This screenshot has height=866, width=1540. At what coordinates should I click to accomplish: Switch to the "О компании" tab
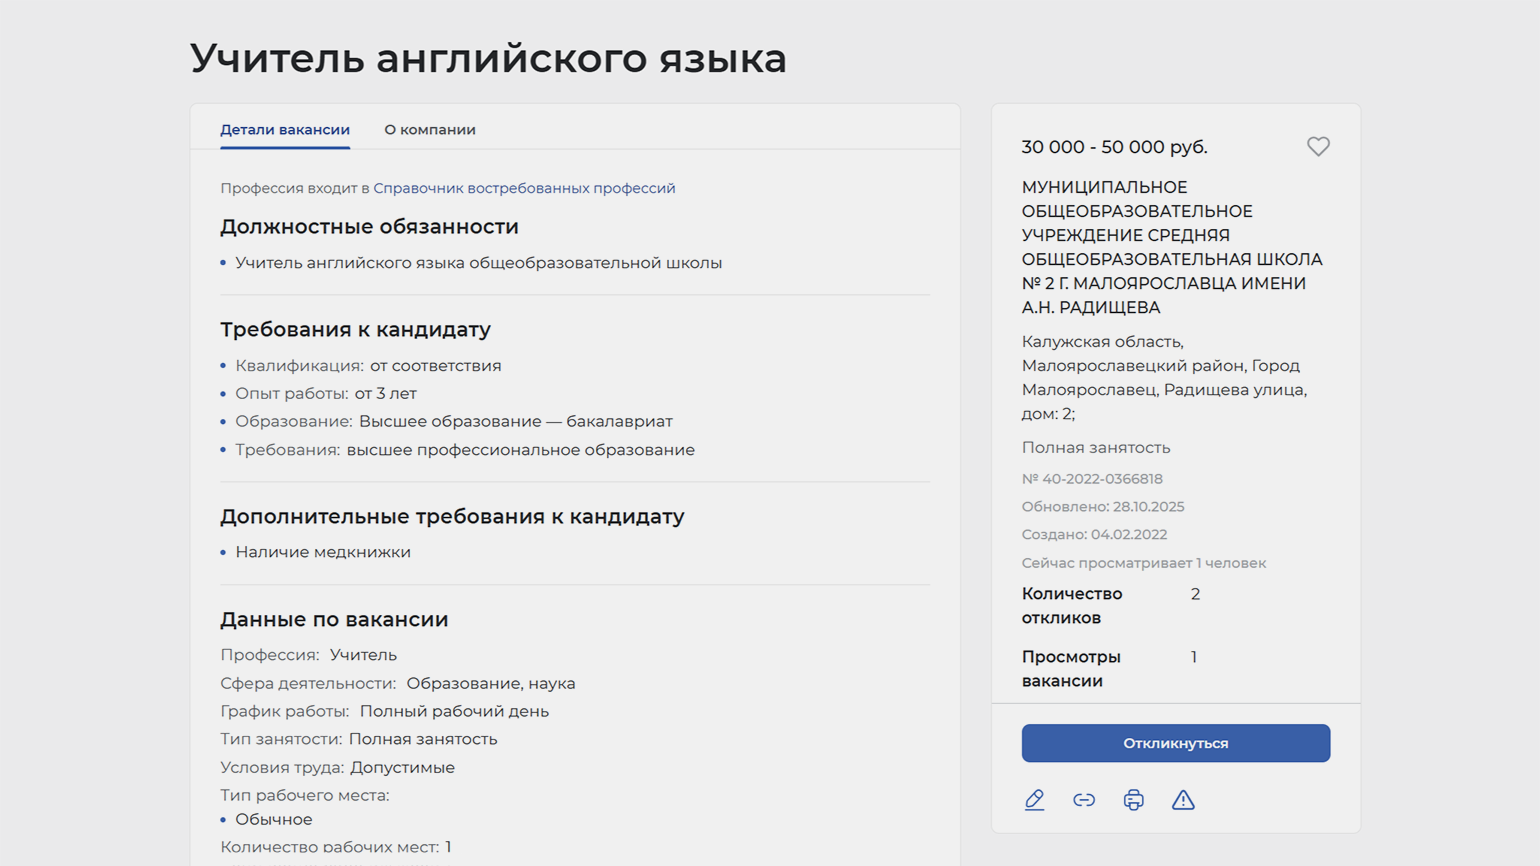pyautogui.click(x=430, y=130)
